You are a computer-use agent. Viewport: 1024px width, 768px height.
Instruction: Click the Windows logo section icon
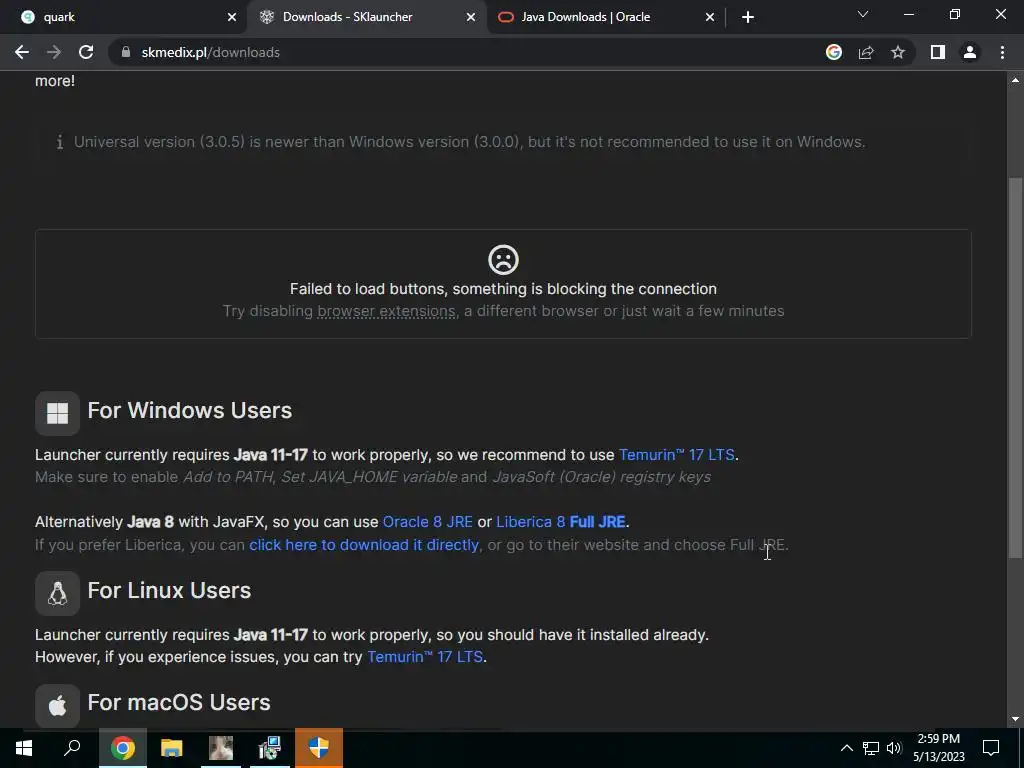pyautogui.click(x=57, y=413)
